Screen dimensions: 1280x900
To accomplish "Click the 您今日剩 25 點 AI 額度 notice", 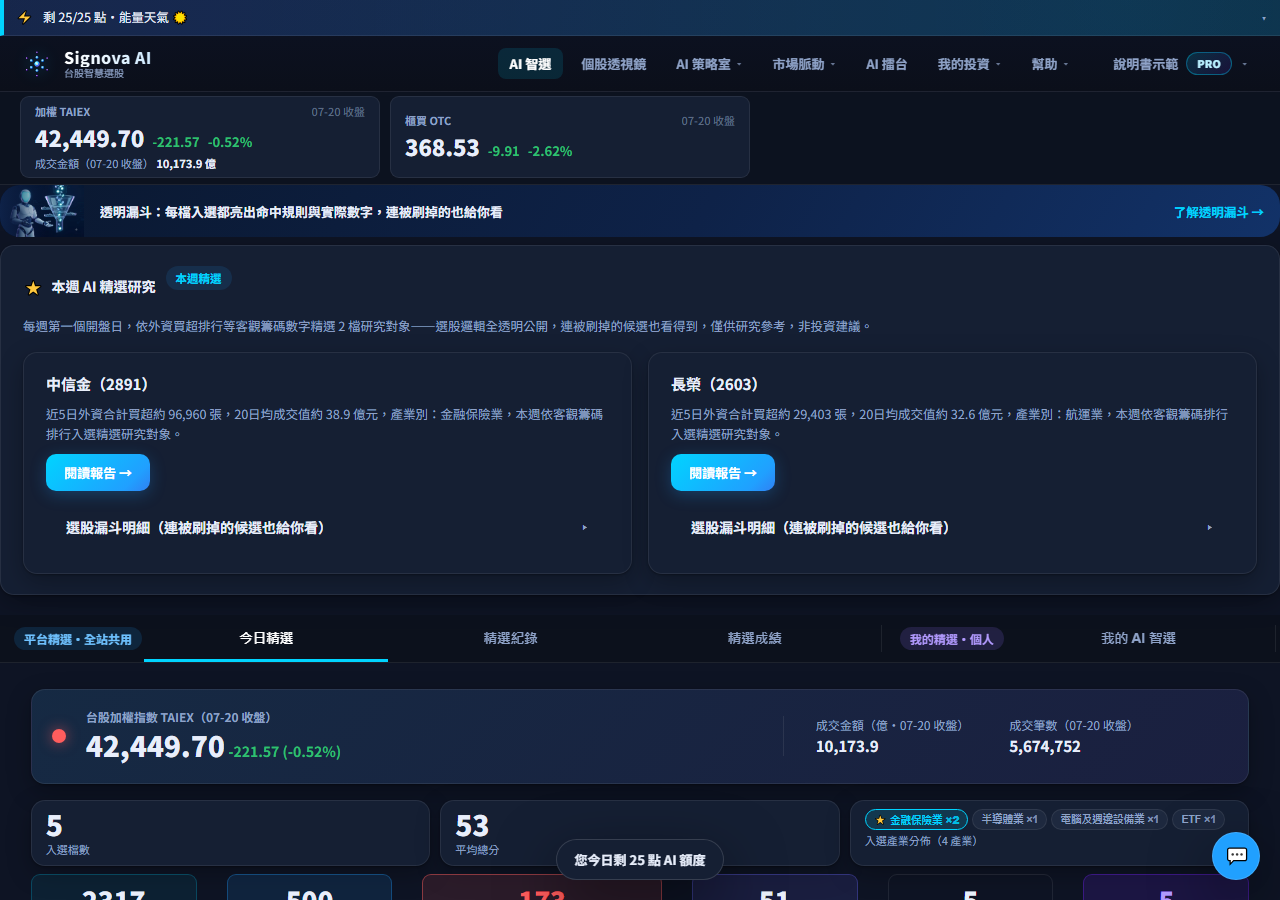I will pyautogui.click(x=640, y=859).
